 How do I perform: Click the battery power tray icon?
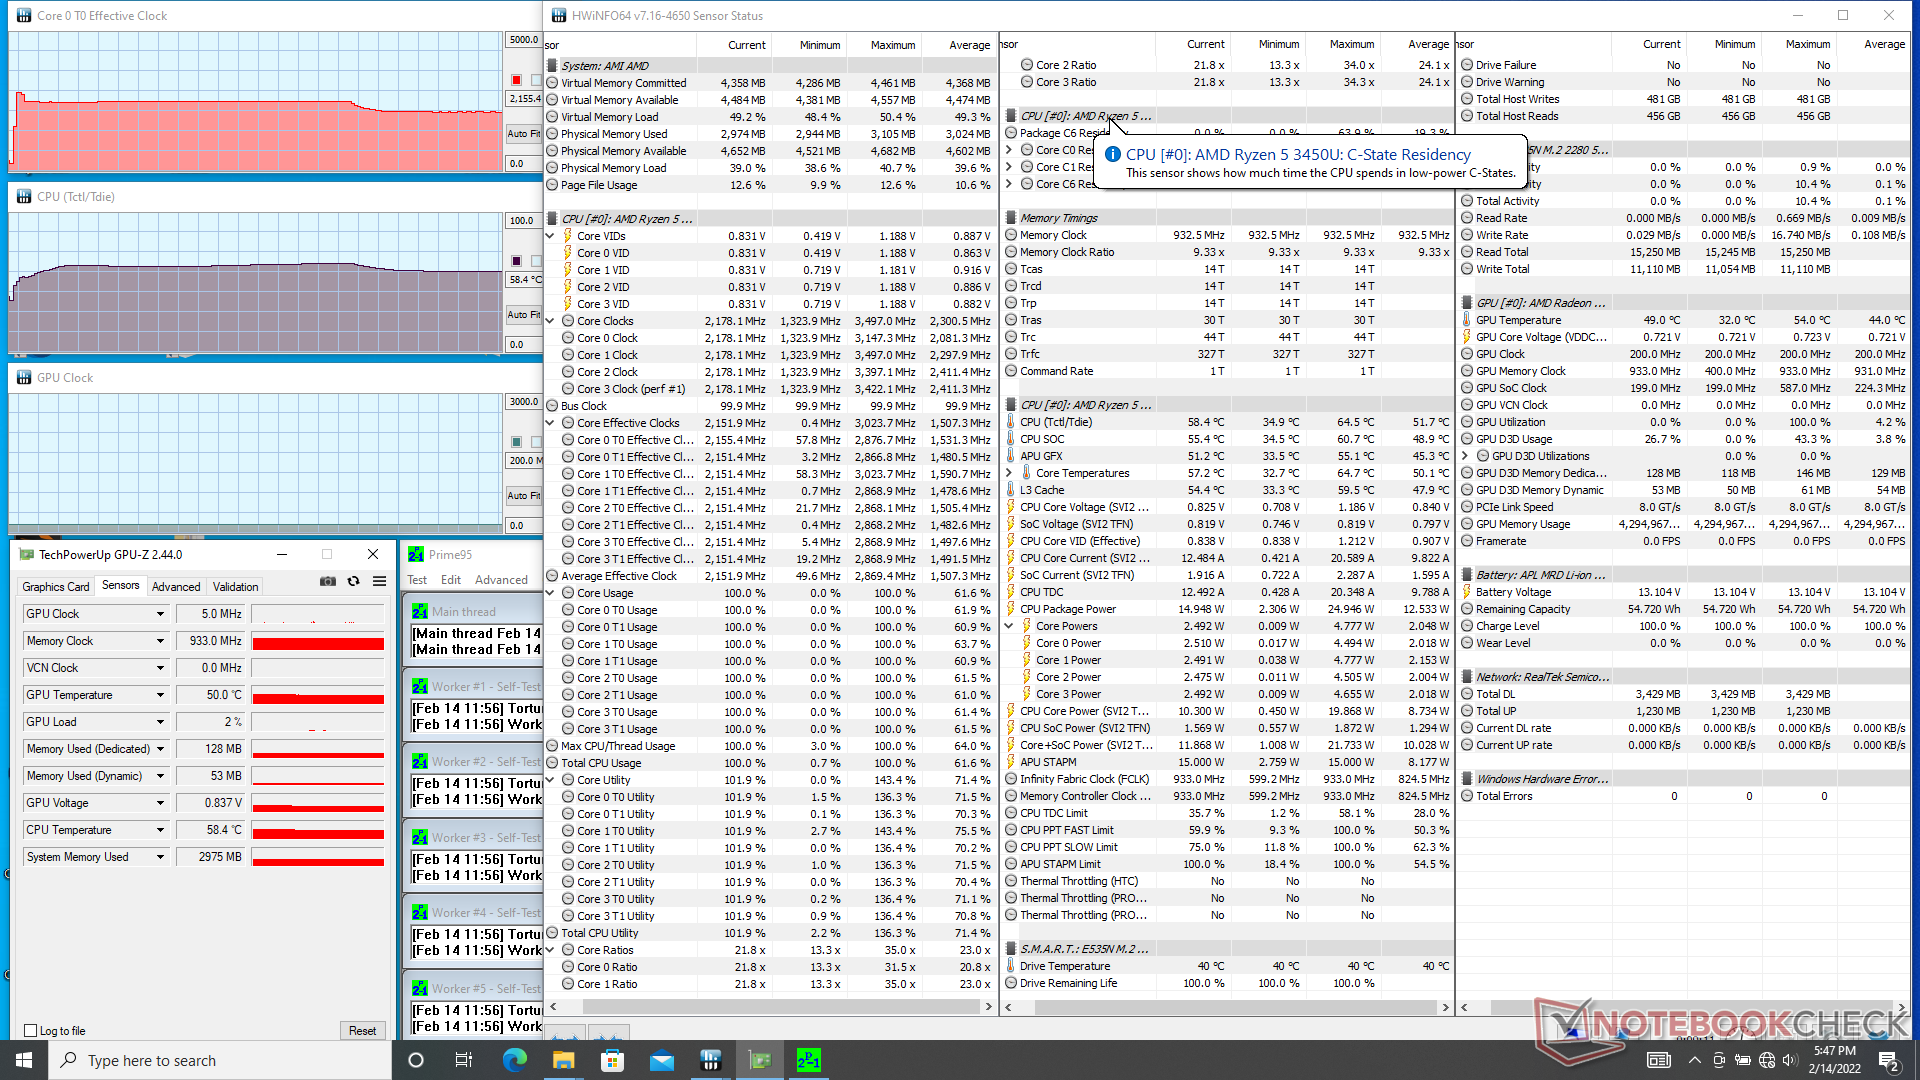click(x=1743, y=1060)
